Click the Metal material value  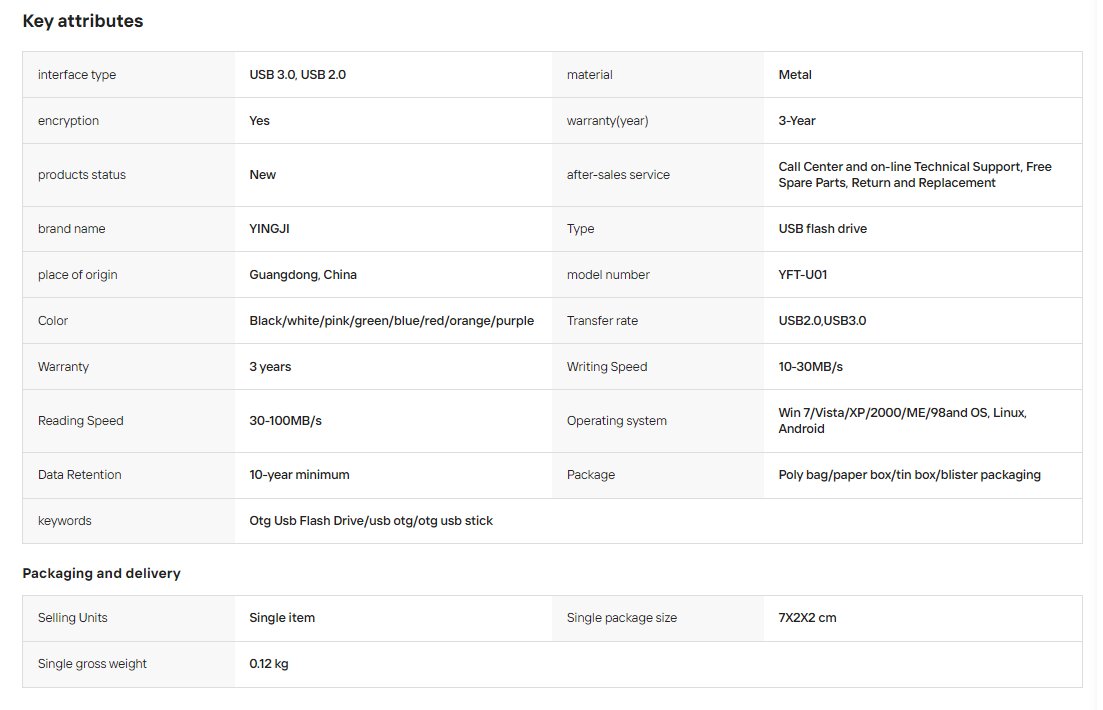795,75
